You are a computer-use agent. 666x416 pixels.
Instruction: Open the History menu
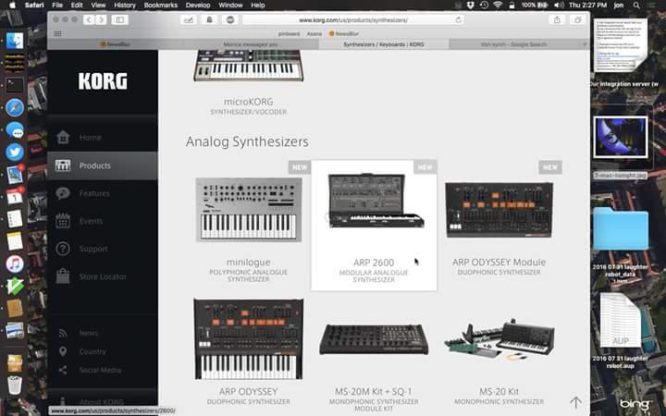[x=124, y=5]
